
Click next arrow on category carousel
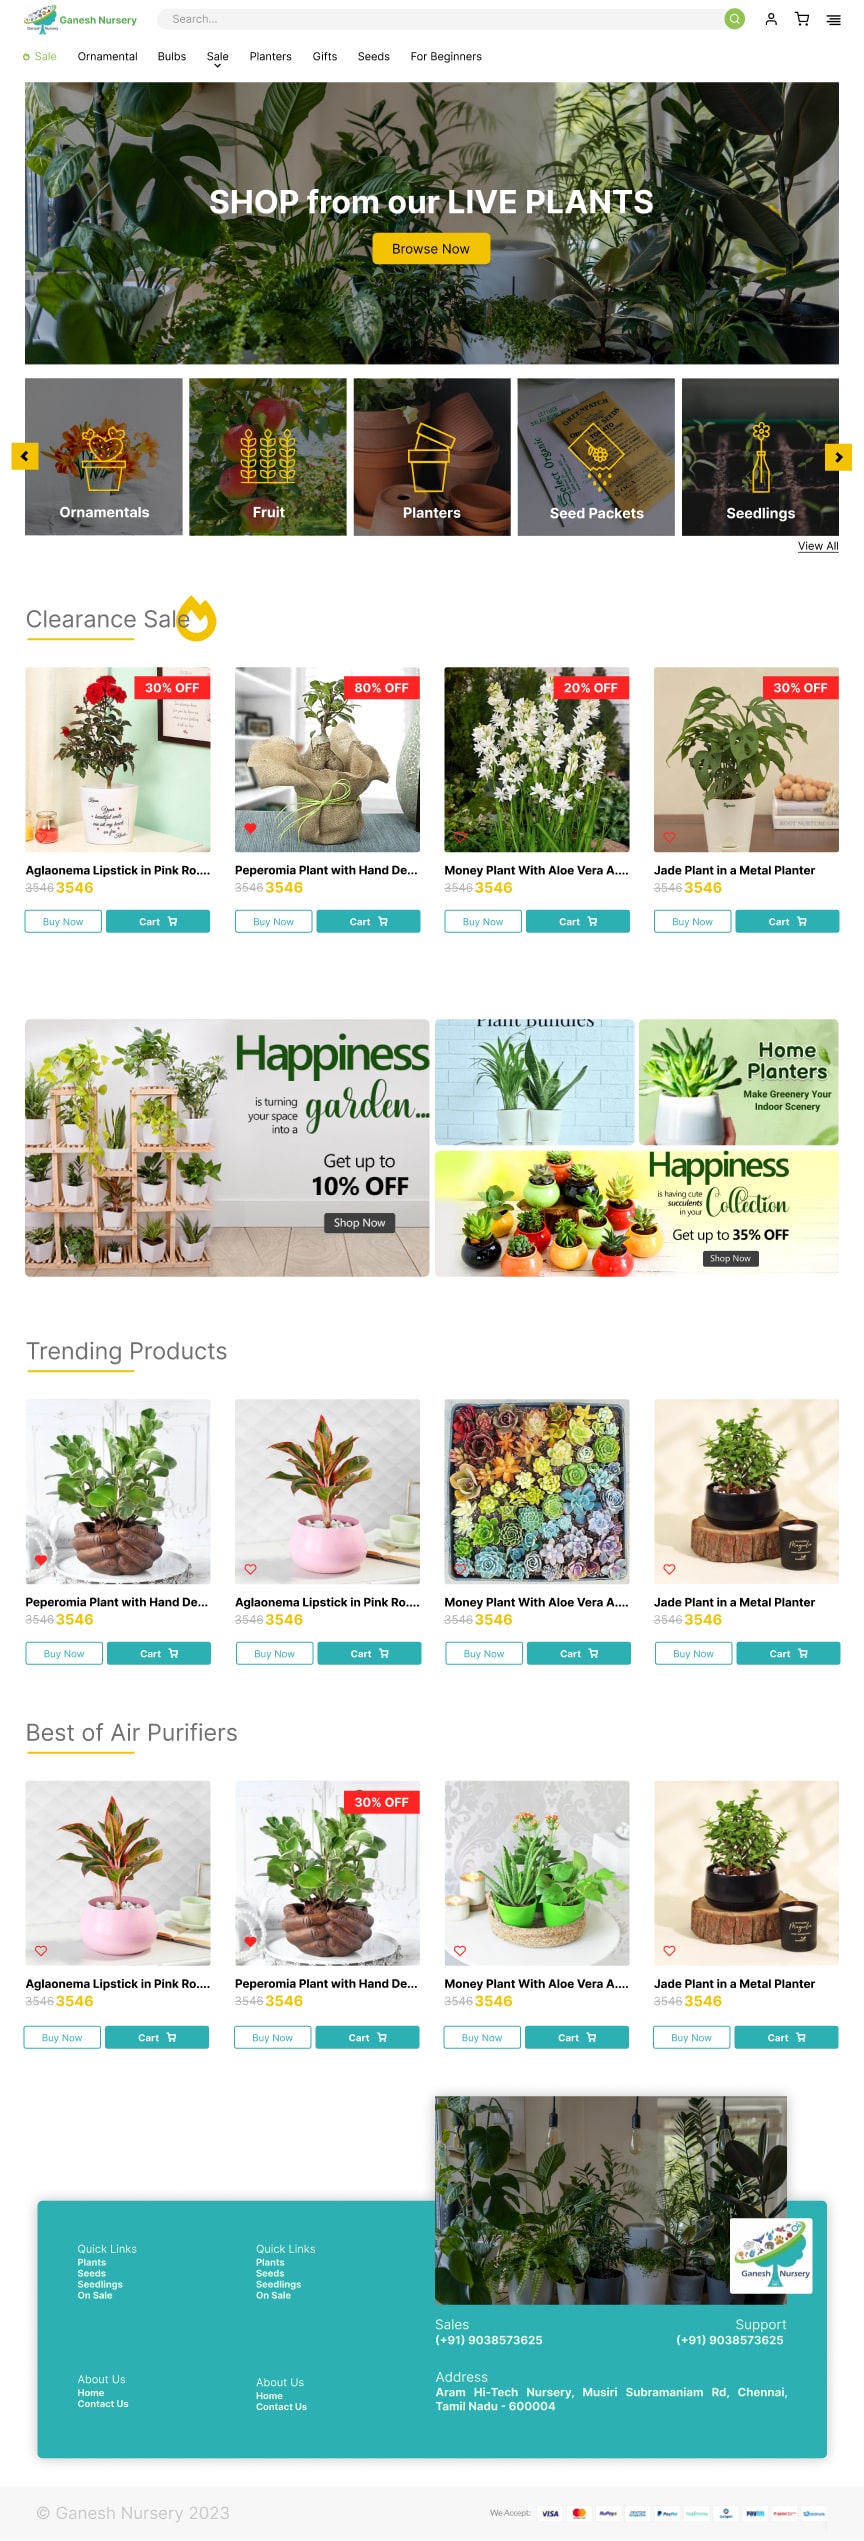[x=838, y=456]
